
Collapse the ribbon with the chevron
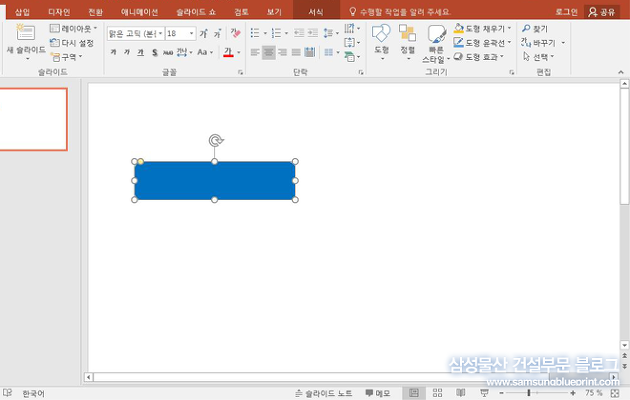[621, 72]
